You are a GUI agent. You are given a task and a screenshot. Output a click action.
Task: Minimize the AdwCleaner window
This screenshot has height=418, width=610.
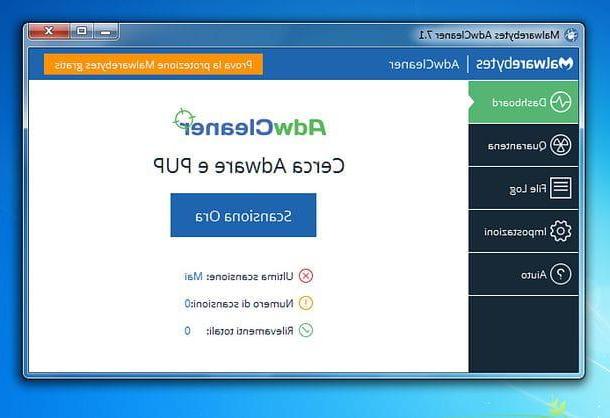(x=105, y=32)
